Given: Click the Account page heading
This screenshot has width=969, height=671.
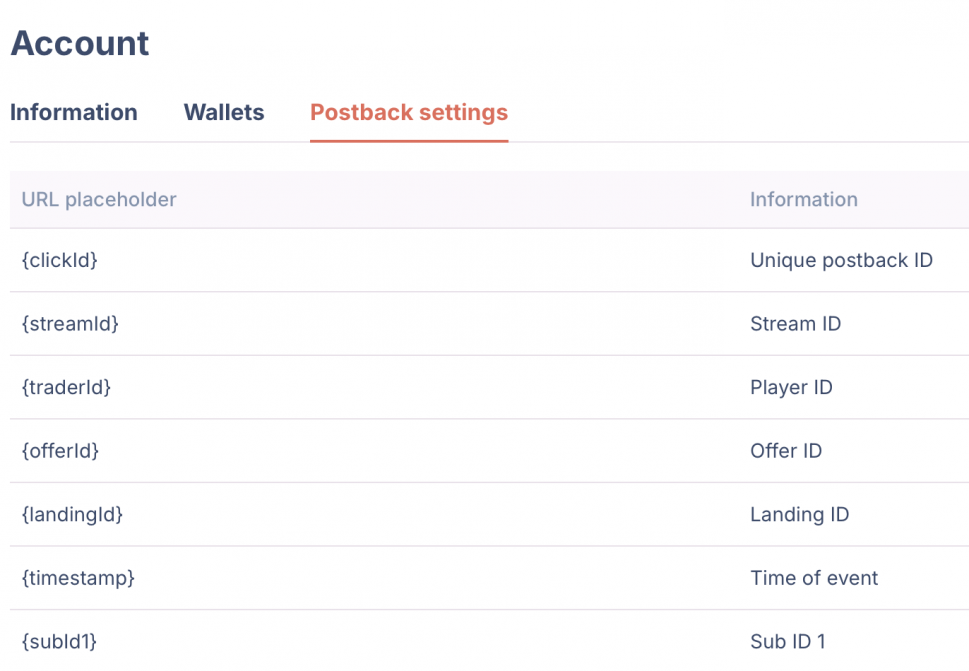Looking at the screenshot, I should (80, 43).
